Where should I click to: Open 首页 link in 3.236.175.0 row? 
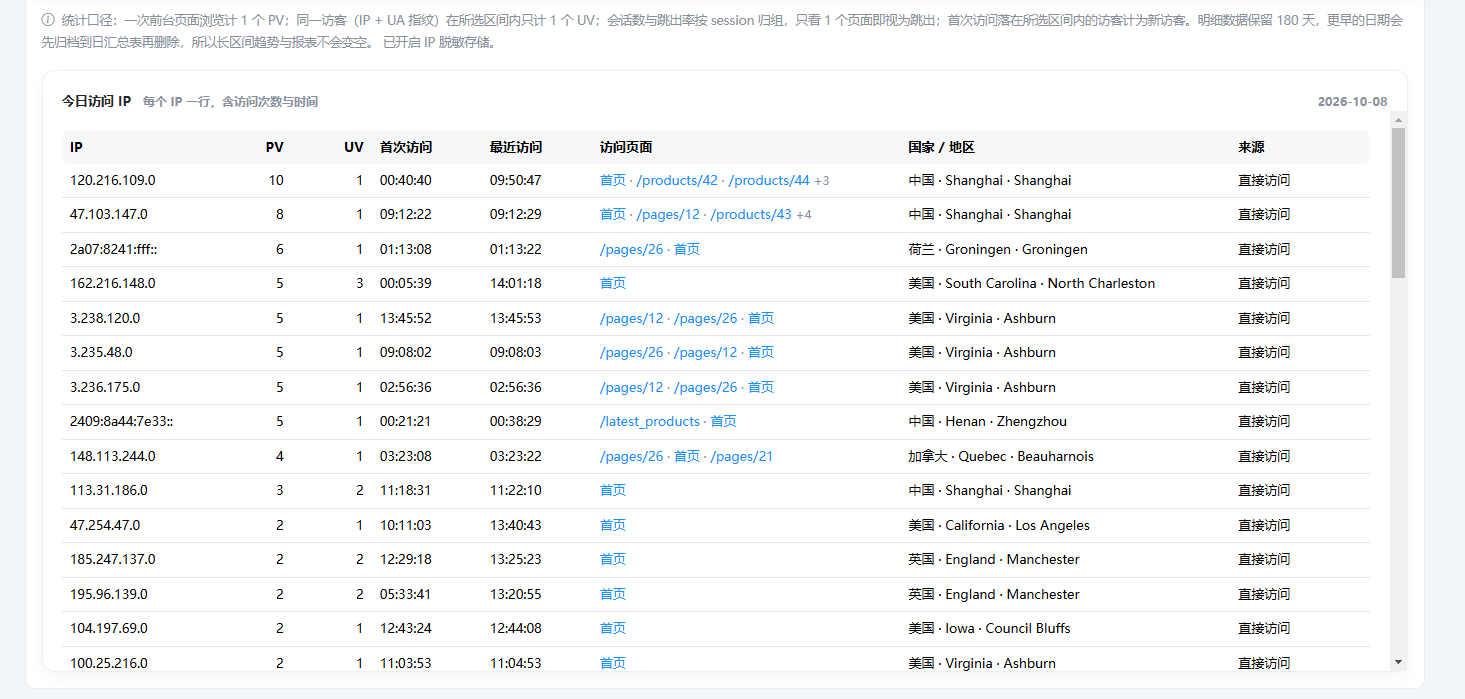click(x=761, y=388)
